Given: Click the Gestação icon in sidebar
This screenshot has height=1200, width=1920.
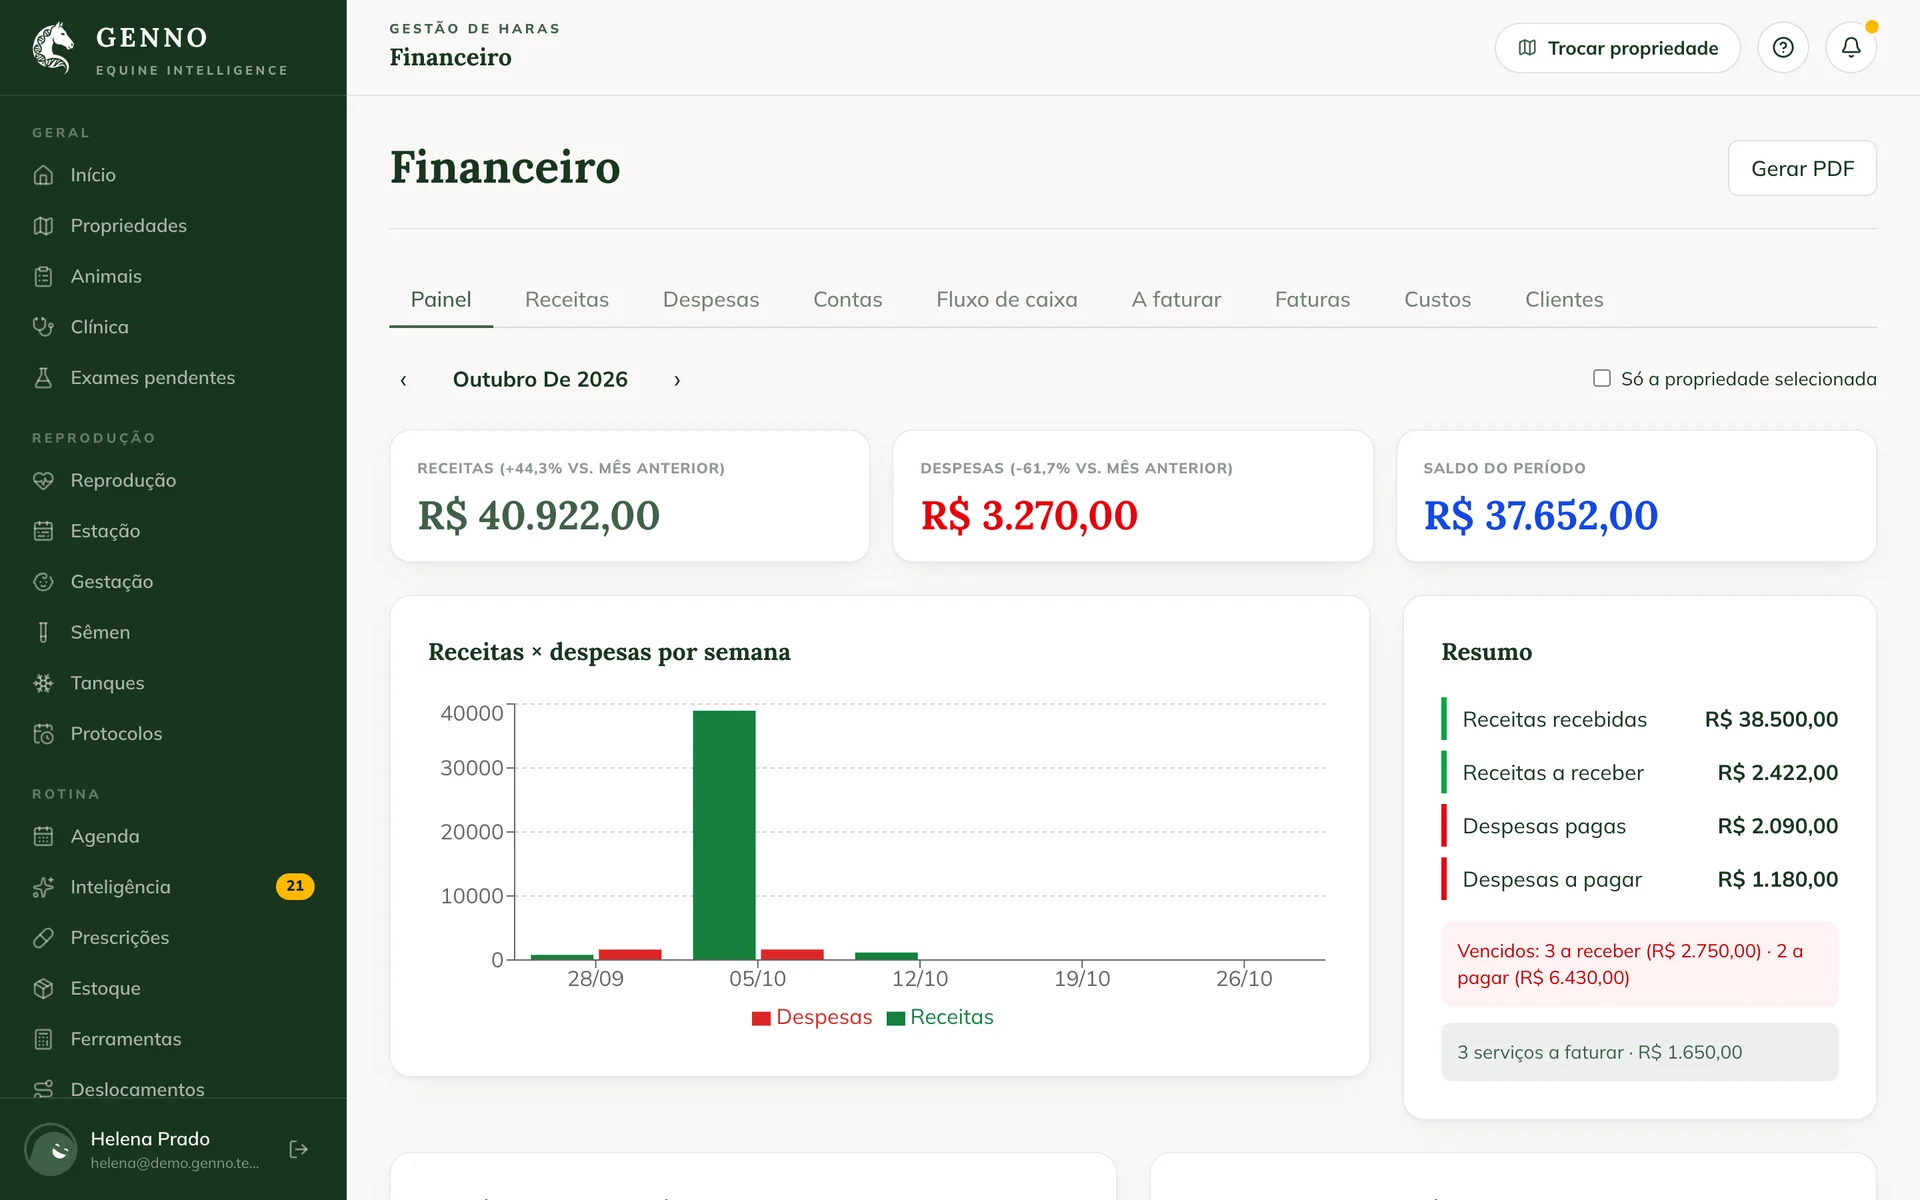Looking at the screenshot, I should click(43, 582).
